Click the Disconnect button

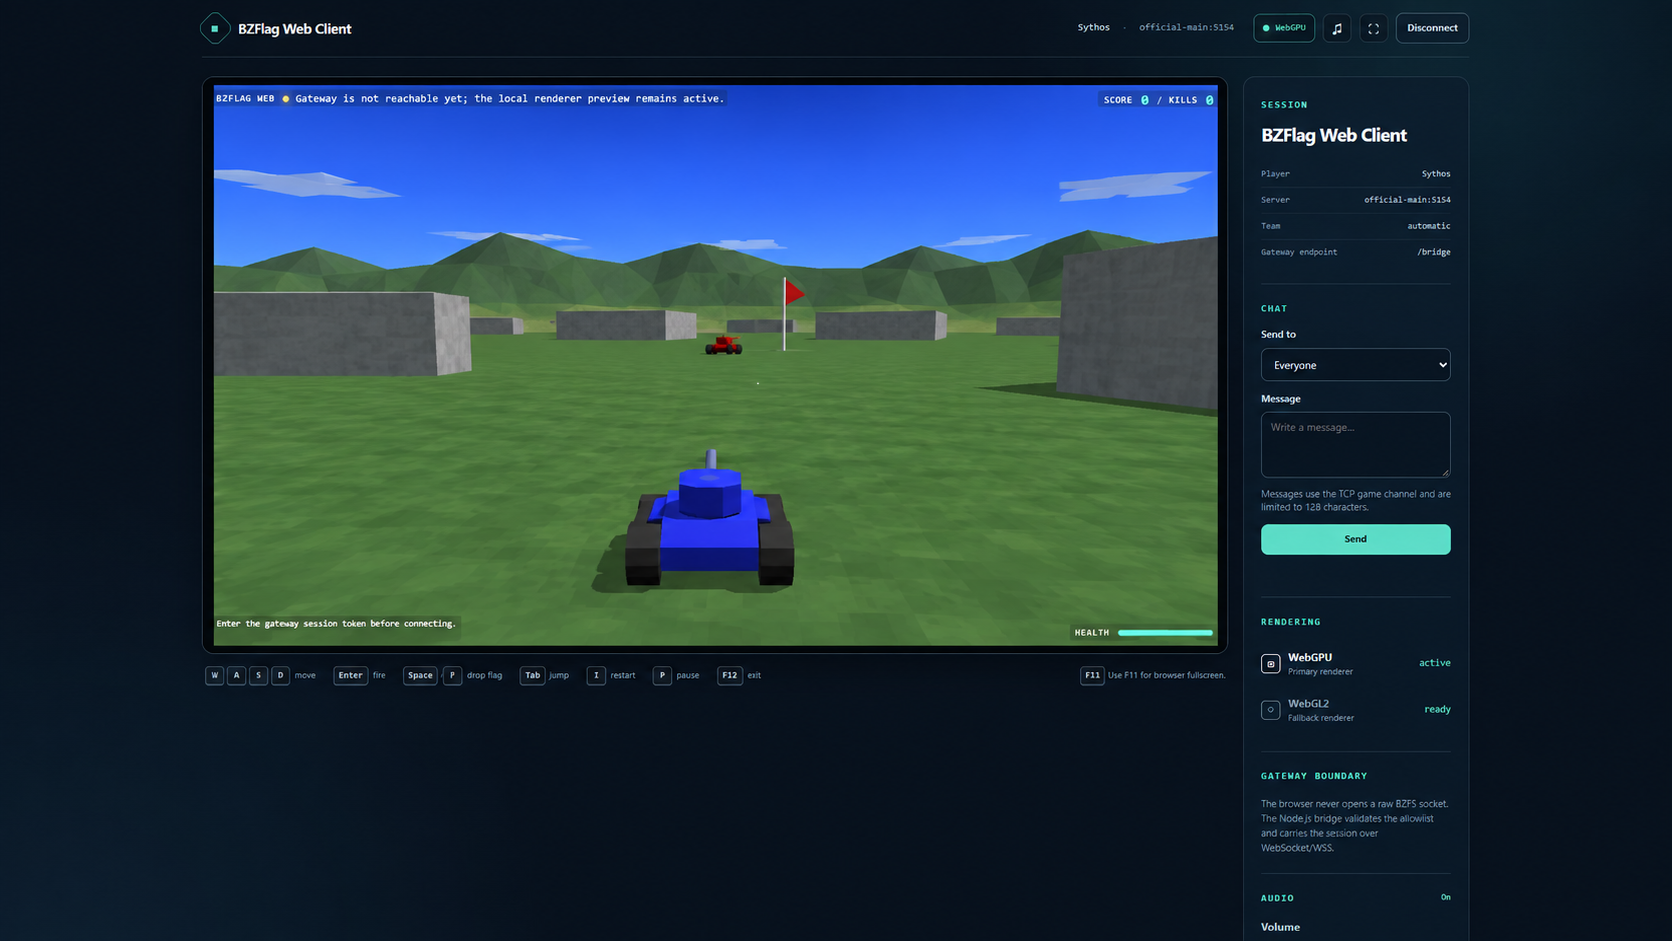tap(1432, 28)
